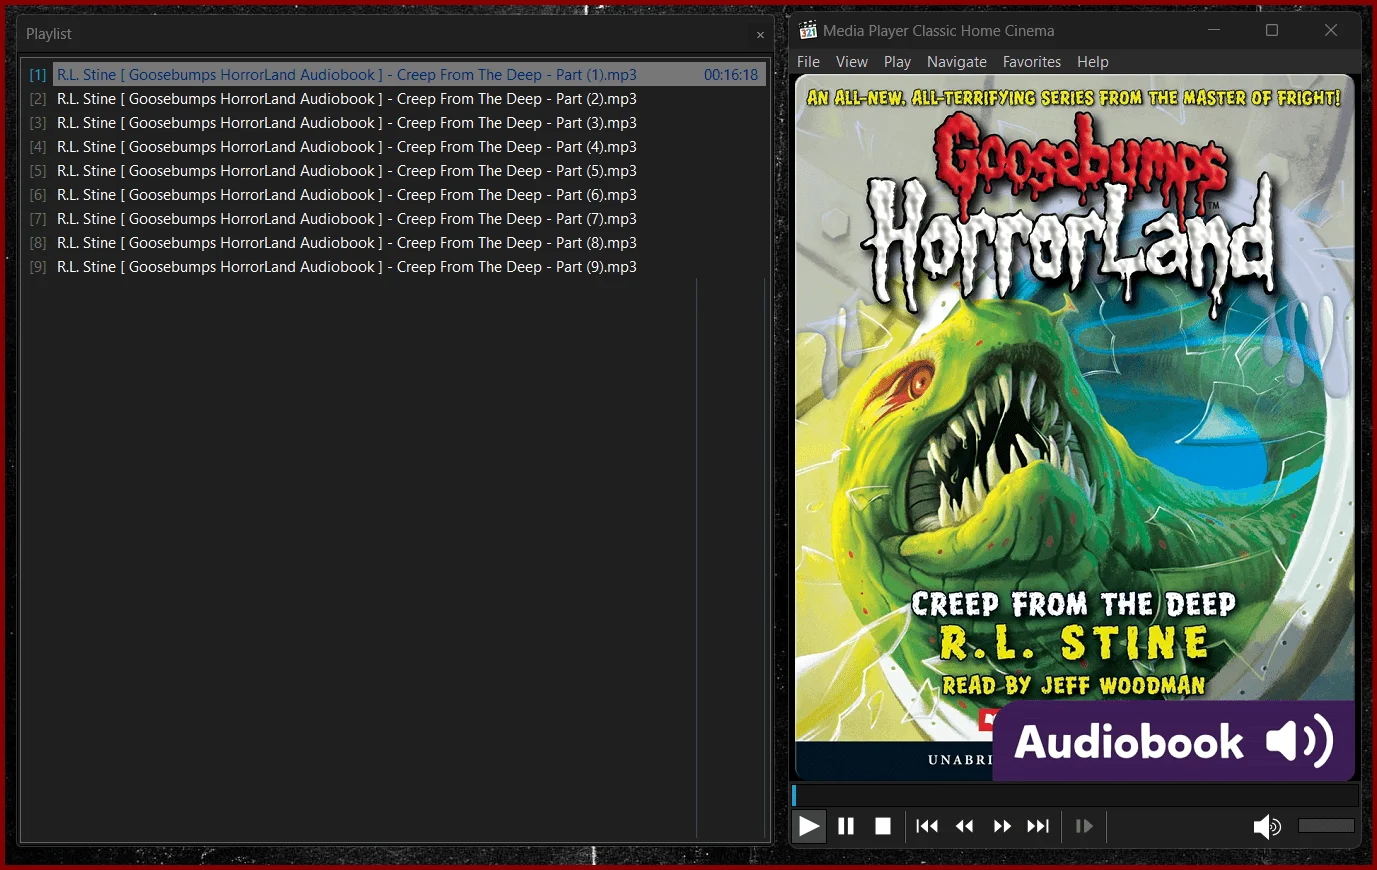The height and width of the screenshot is (870, 1377).
Task: Open the File menu
Action: [808, 62]
